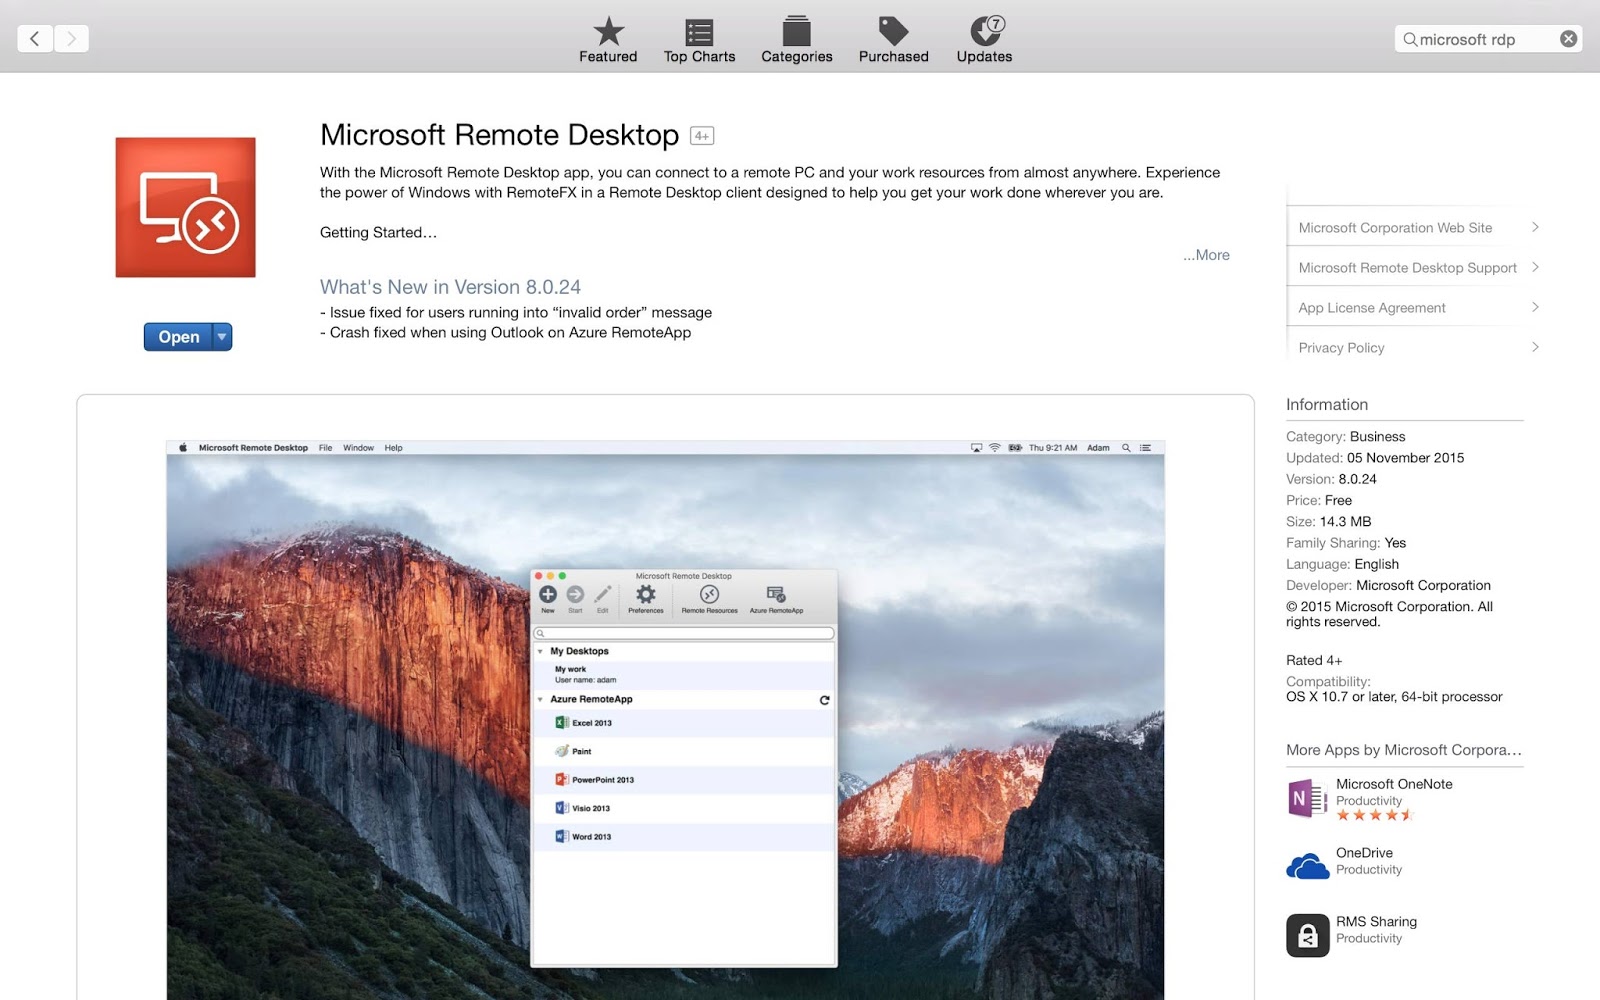The image size is (1600, 1000).
Task: Open the Featured tab
Action: pyautogui.click(x=608, y=41)
